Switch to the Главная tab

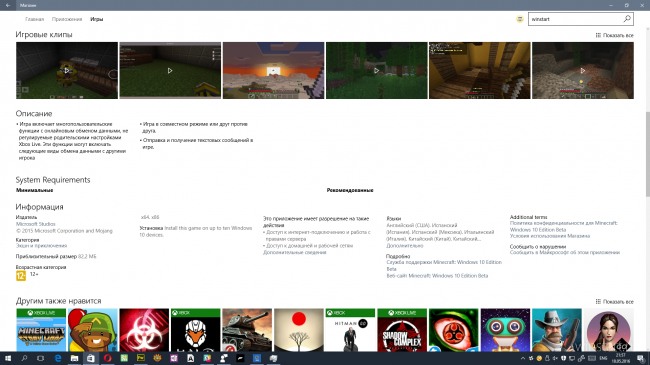pyautogui.click(x=34, y=19)
